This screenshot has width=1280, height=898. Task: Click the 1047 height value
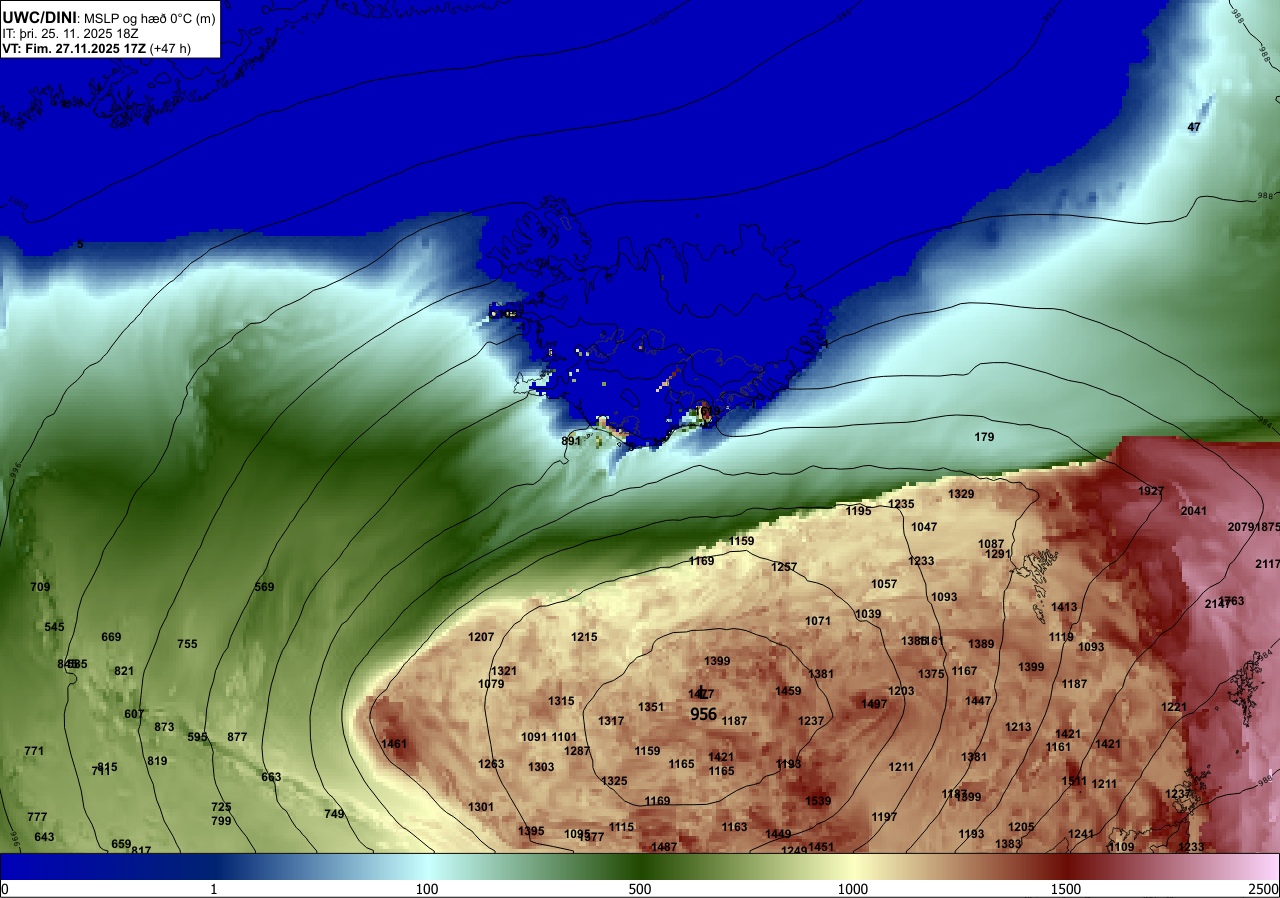(924, 527)
